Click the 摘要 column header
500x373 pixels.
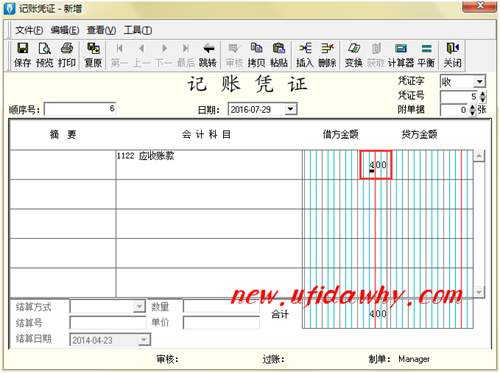[63, 134]
